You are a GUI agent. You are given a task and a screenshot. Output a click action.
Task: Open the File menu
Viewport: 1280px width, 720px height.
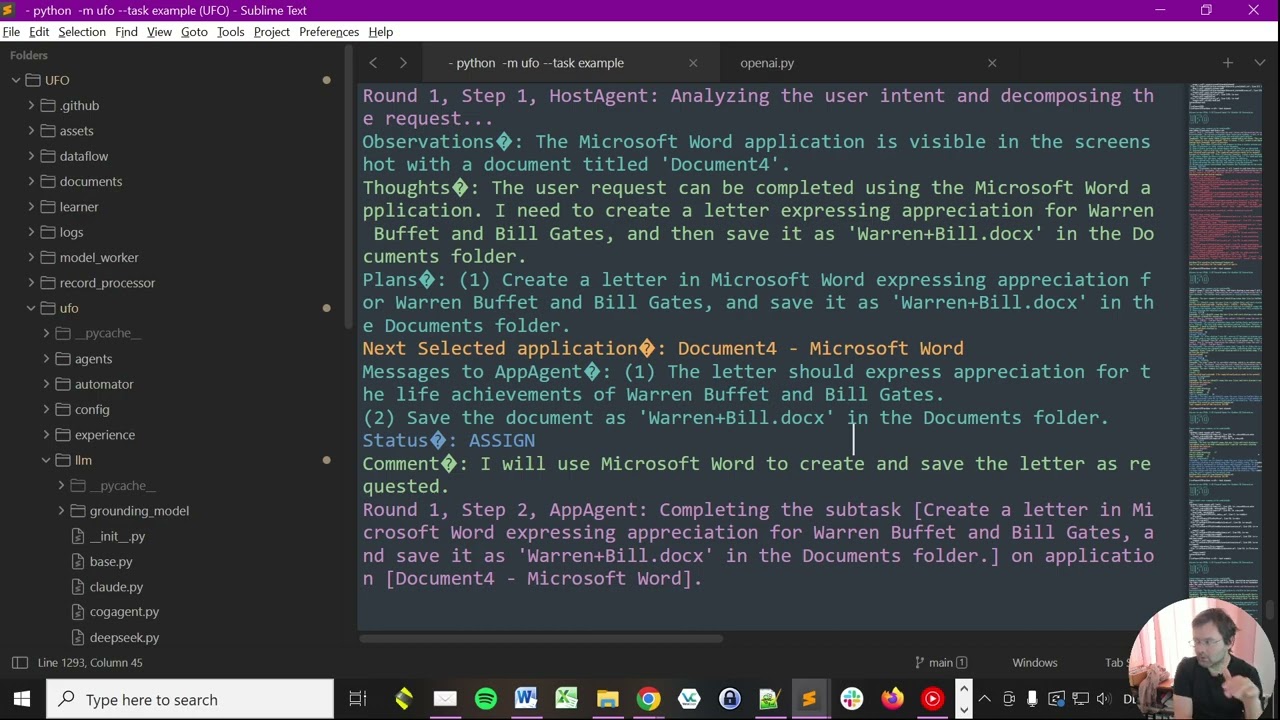click(x=11, y=32)
